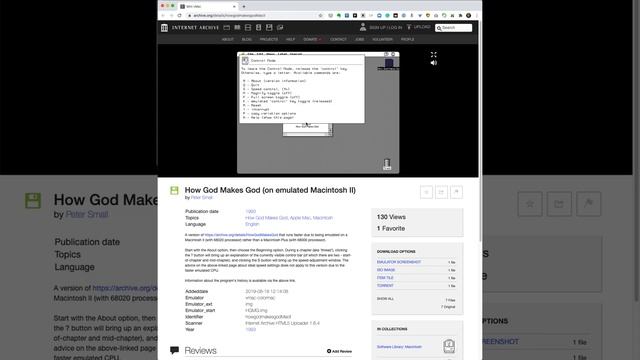Viewport: 640px width, 360px height.
Task: Mute the emulator with the speaker icon
Action: [433, 63]
